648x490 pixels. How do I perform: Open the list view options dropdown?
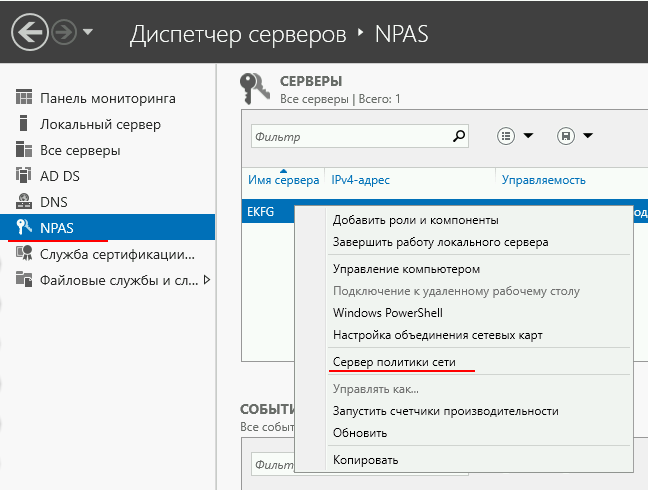(x=515, y=136)
